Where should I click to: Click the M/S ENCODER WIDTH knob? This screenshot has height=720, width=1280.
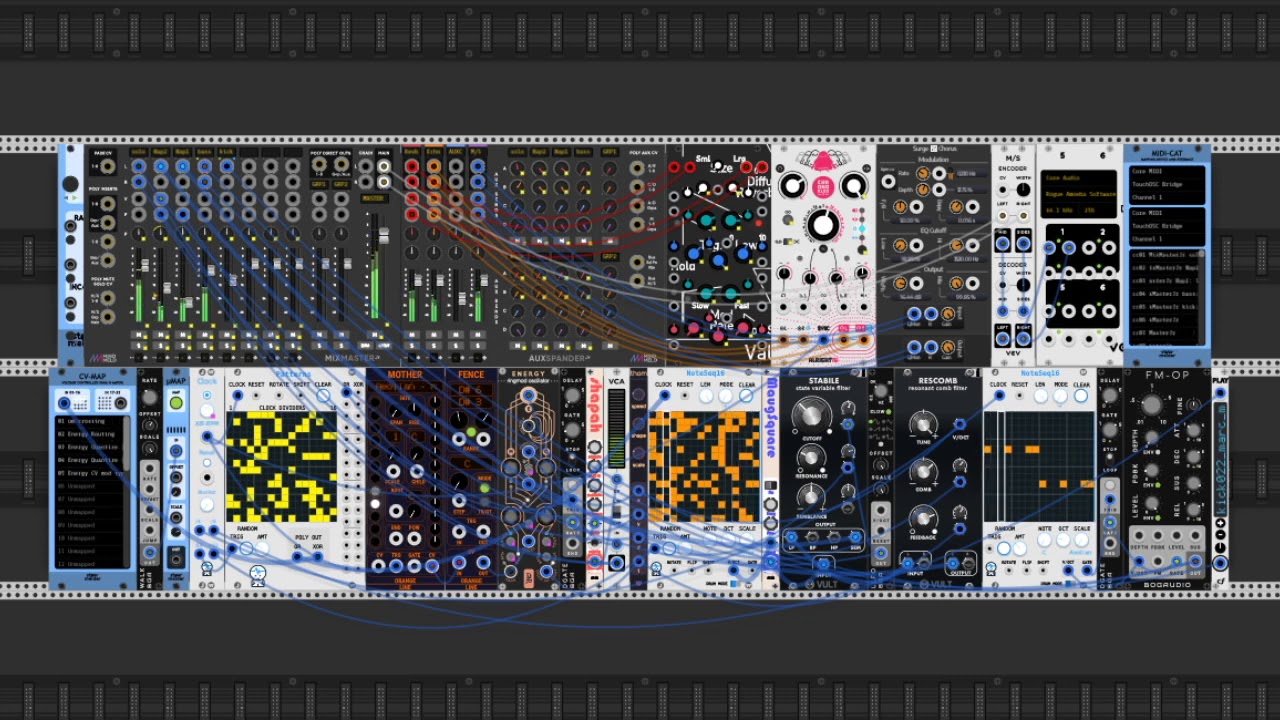point(1023,189)
